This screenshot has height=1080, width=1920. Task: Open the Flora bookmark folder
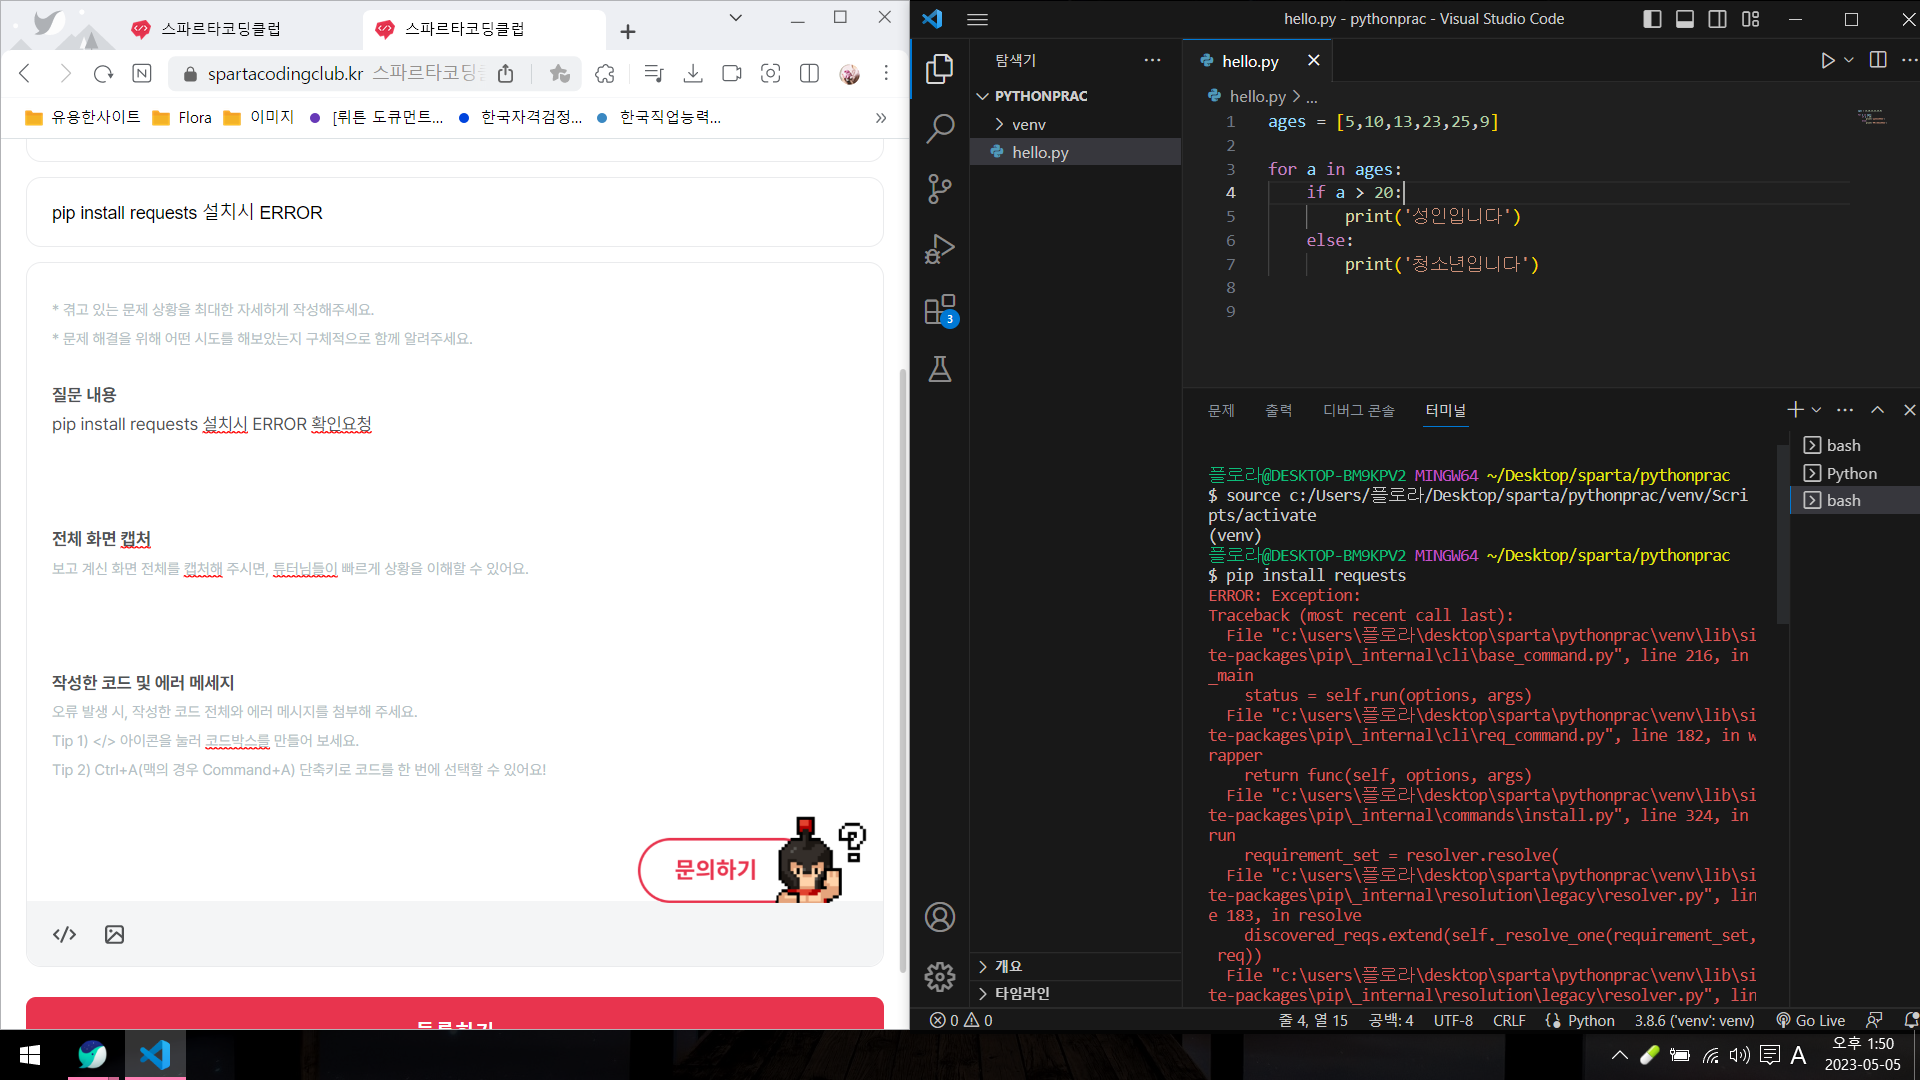(182, 118)
